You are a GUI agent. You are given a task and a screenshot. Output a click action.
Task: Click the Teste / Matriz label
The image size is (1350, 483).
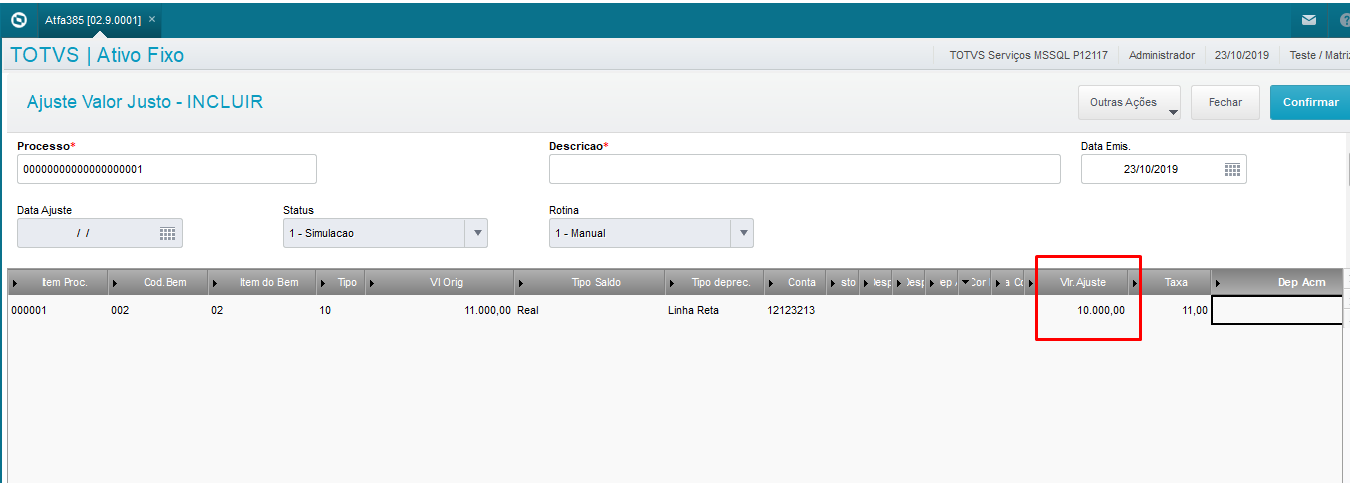pyautogui.click(x=1319, y=55)
